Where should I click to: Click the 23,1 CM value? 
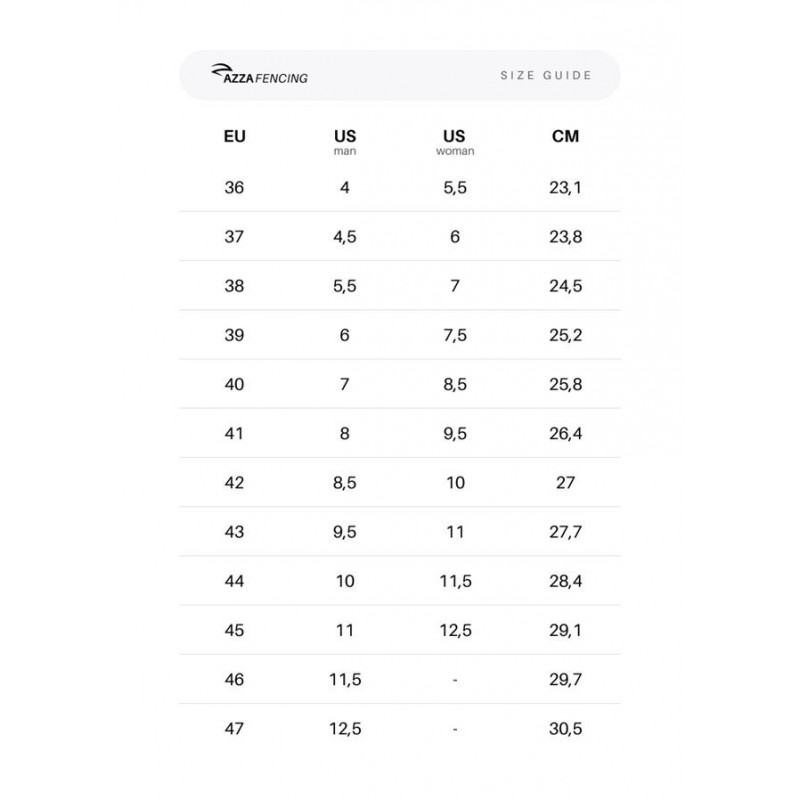point(565,188)
